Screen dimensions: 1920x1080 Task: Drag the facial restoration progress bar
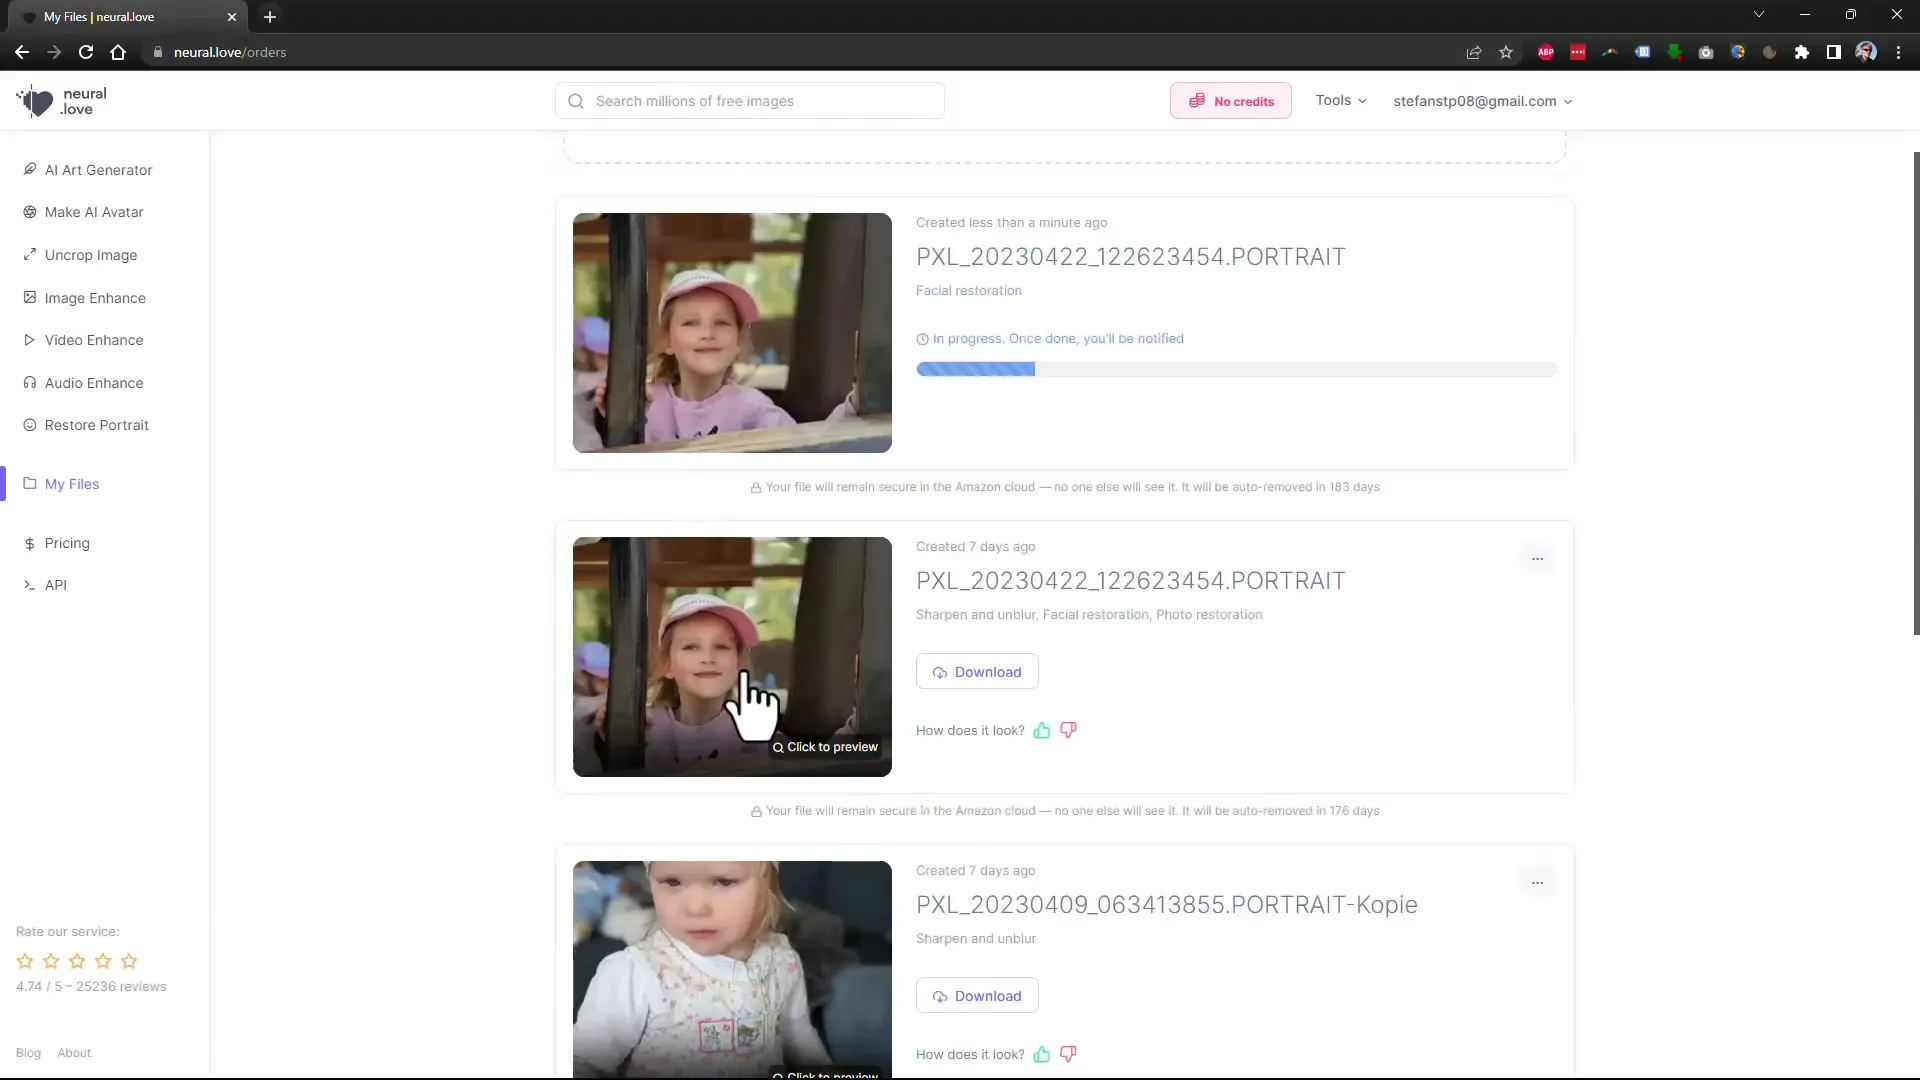1238,369
